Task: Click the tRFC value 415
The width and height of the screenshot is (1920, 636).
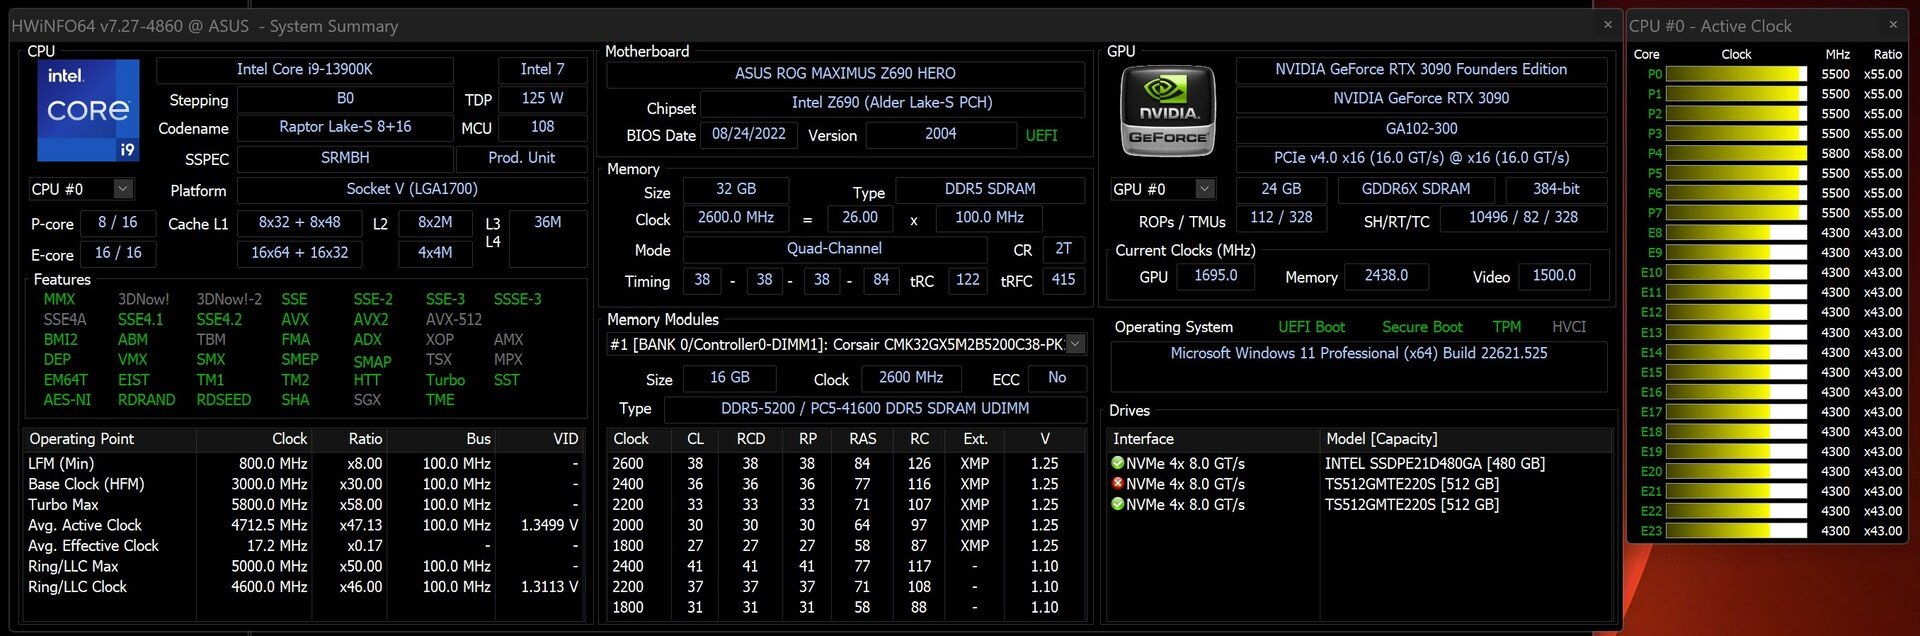Action: tap(1063, 280)
